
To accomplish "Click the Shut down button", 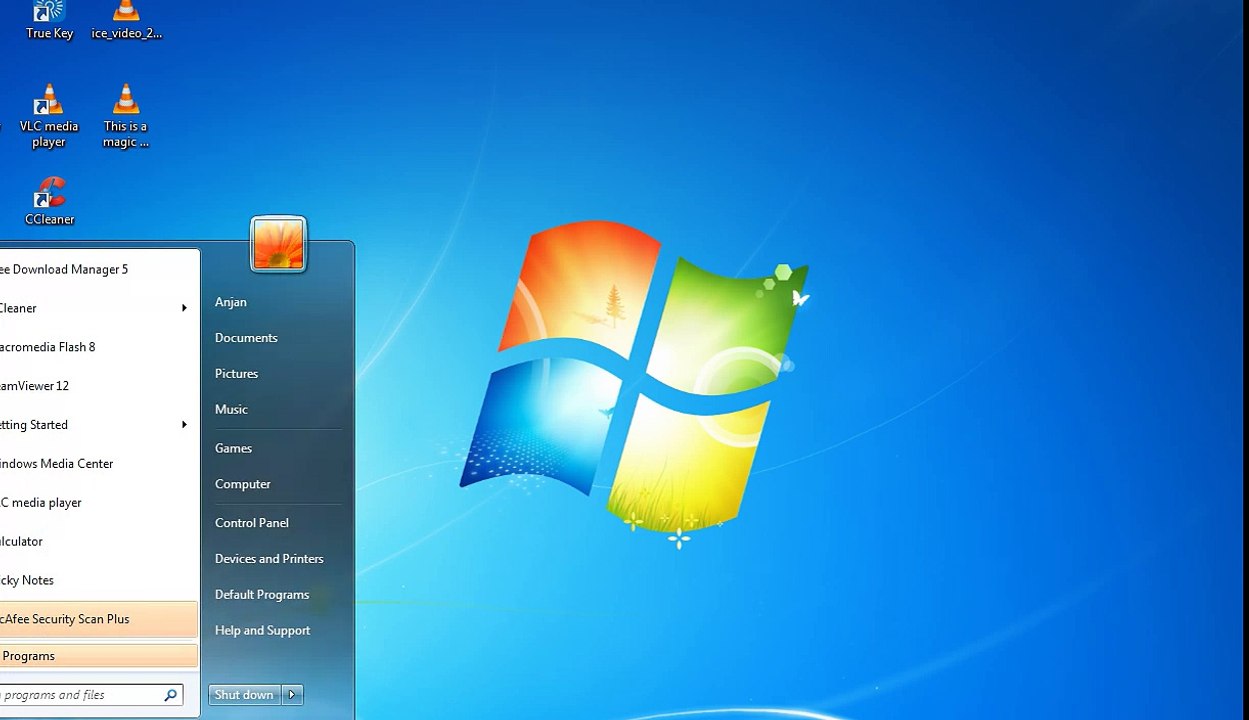I will point(244,695).
